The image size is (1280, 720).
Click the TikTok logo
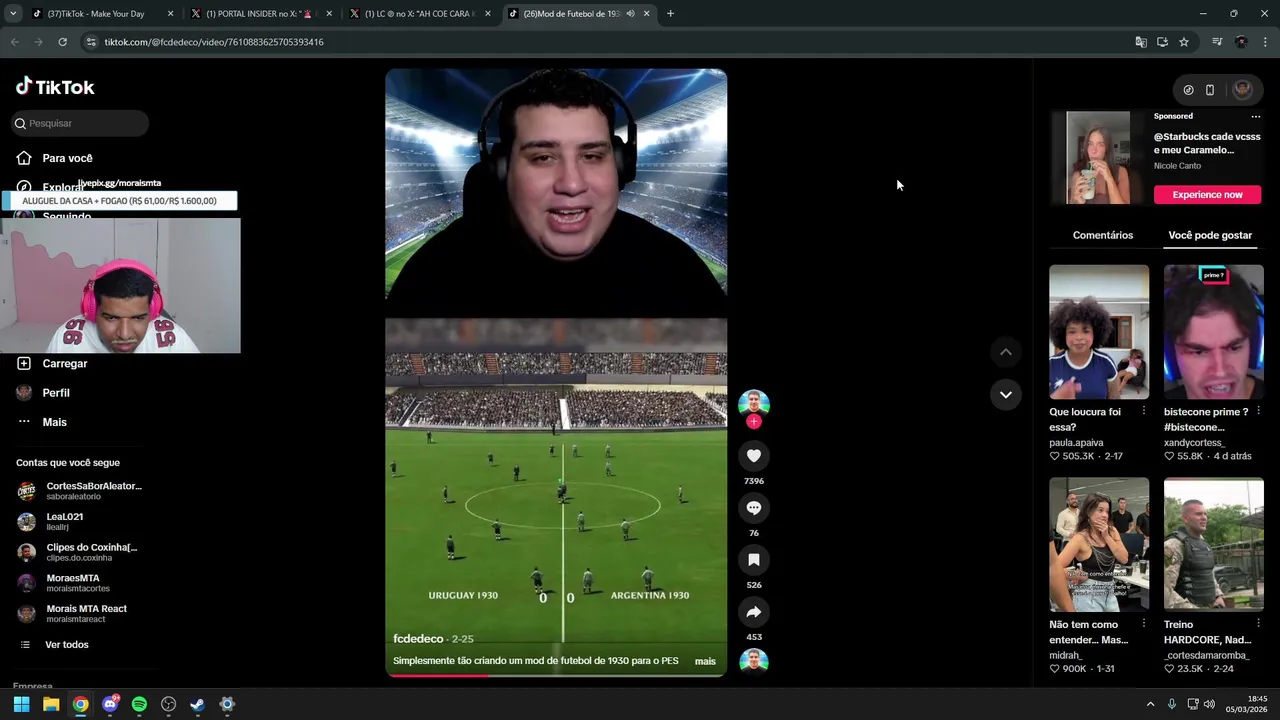[55, 87]
